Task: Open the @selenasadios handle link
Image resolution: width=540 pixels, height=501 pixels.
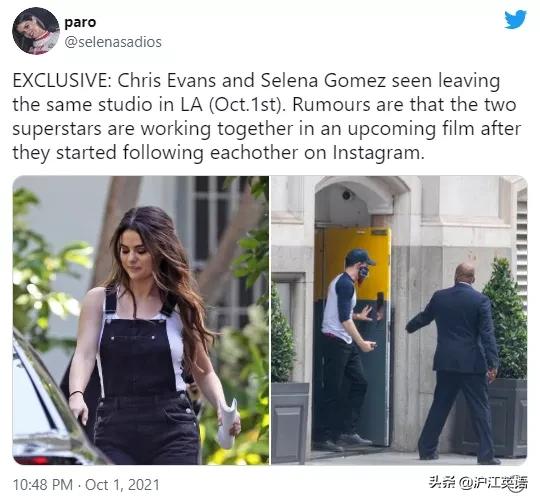Action: pos(113,42)
